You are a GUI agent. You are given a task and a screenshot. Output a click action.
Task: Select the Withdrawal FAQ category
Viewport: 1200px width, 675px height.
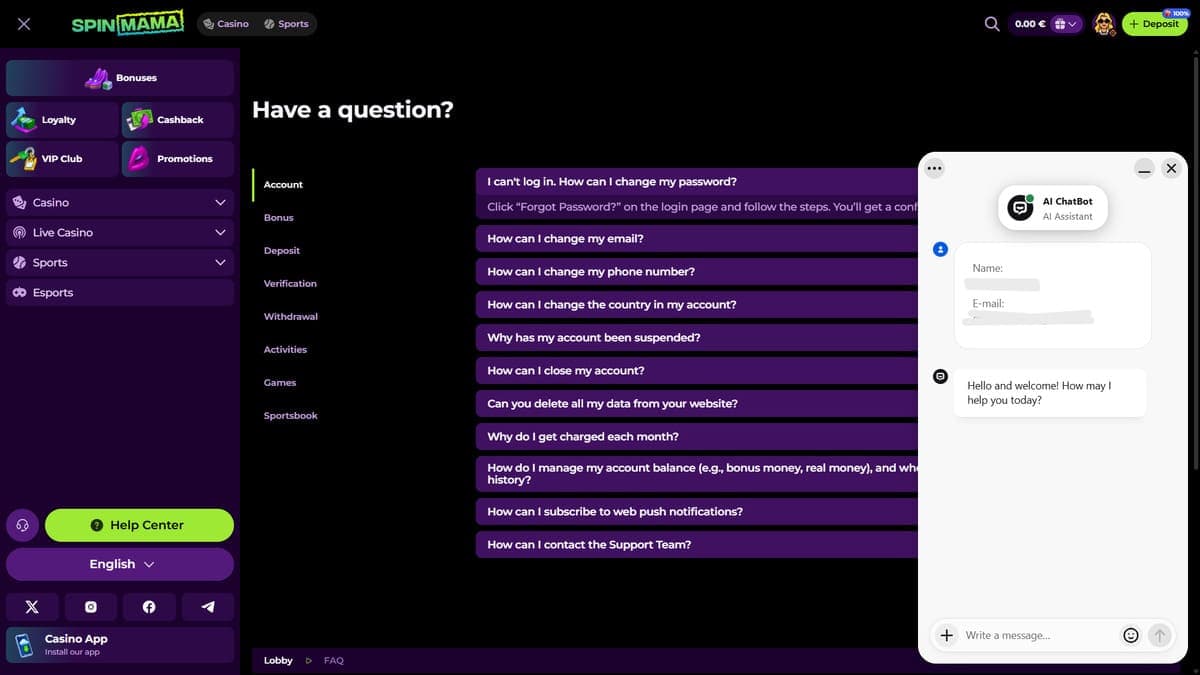pos(291,316)
